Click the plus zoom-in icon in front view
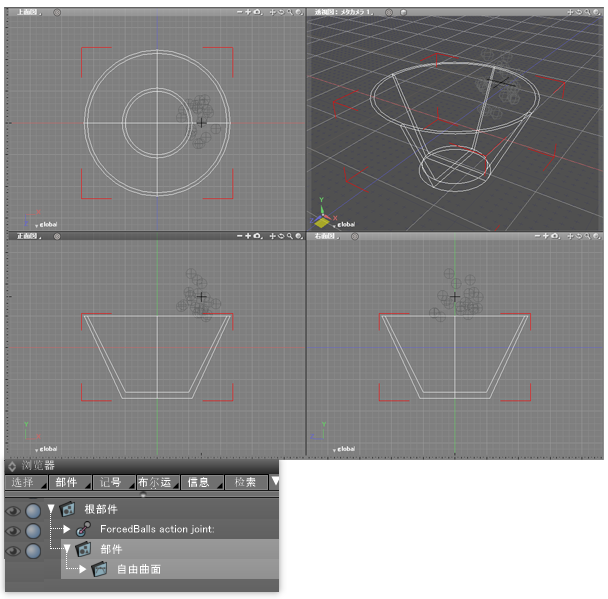608x599 pixels. (247, 236)
